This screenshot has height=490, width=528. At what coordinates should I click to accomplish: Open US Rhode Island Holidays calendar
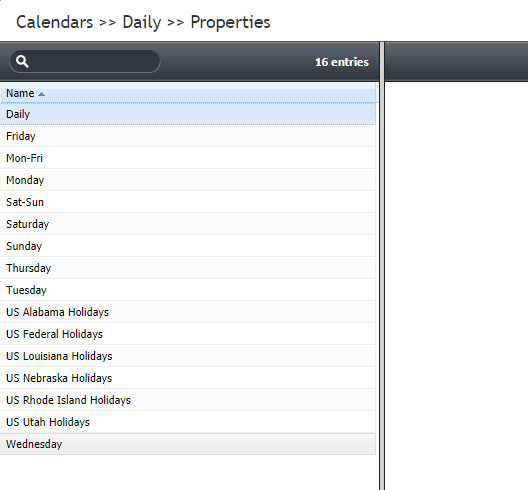(x=188, y=400)
